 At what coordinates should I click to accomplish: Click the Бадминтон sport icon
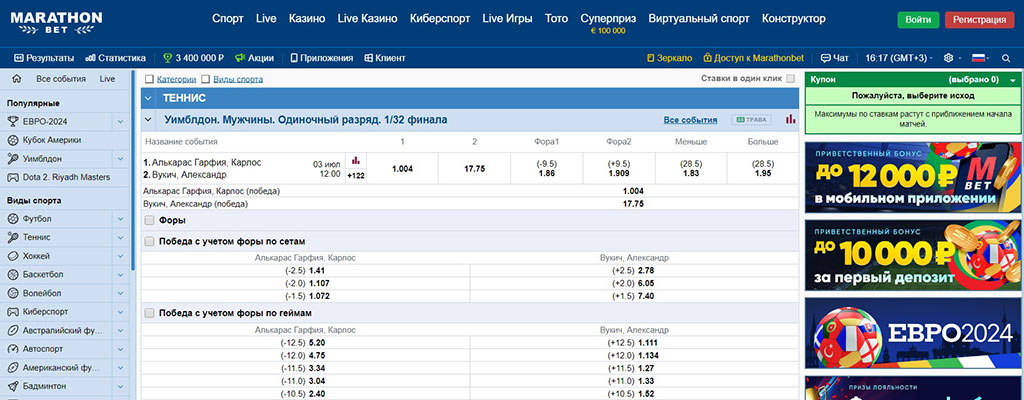coord(12,386)
